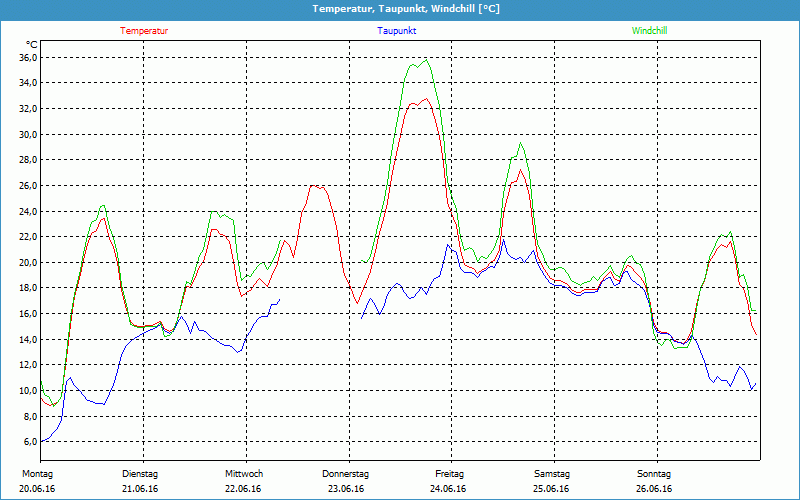Click the 20.06.16 date label

37,489
